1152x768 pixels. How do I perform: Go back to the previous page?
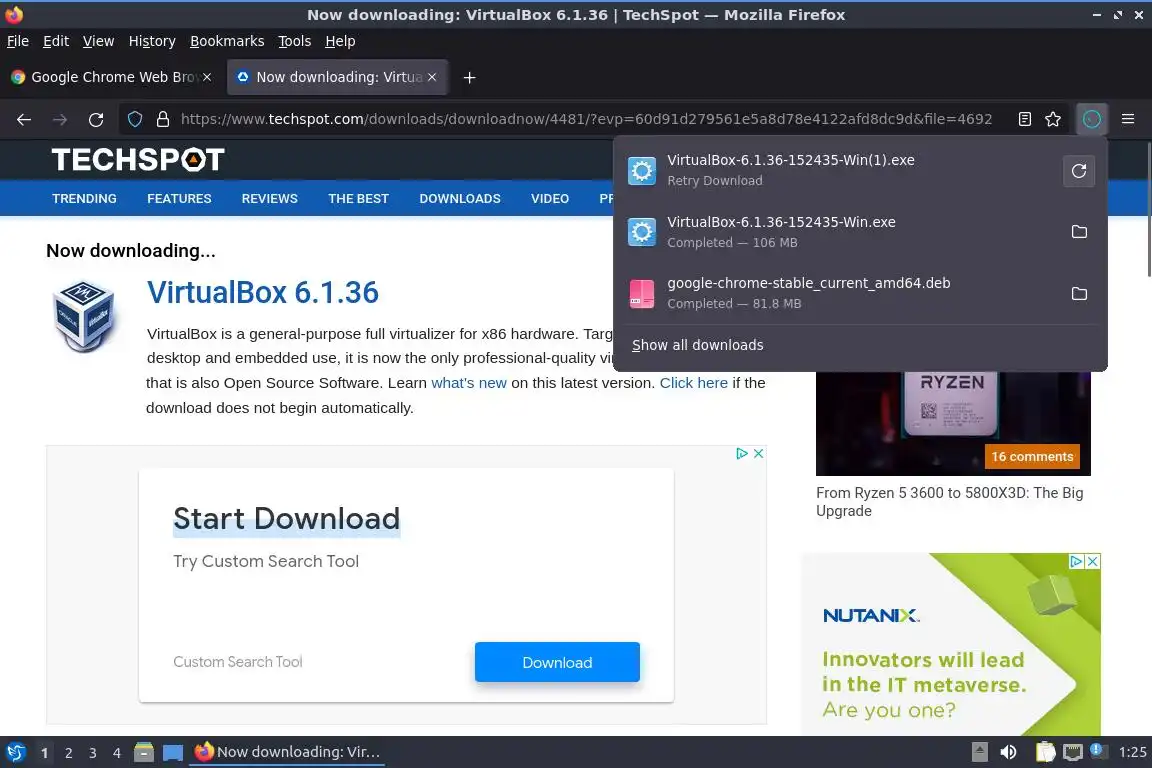coord(24,119)
